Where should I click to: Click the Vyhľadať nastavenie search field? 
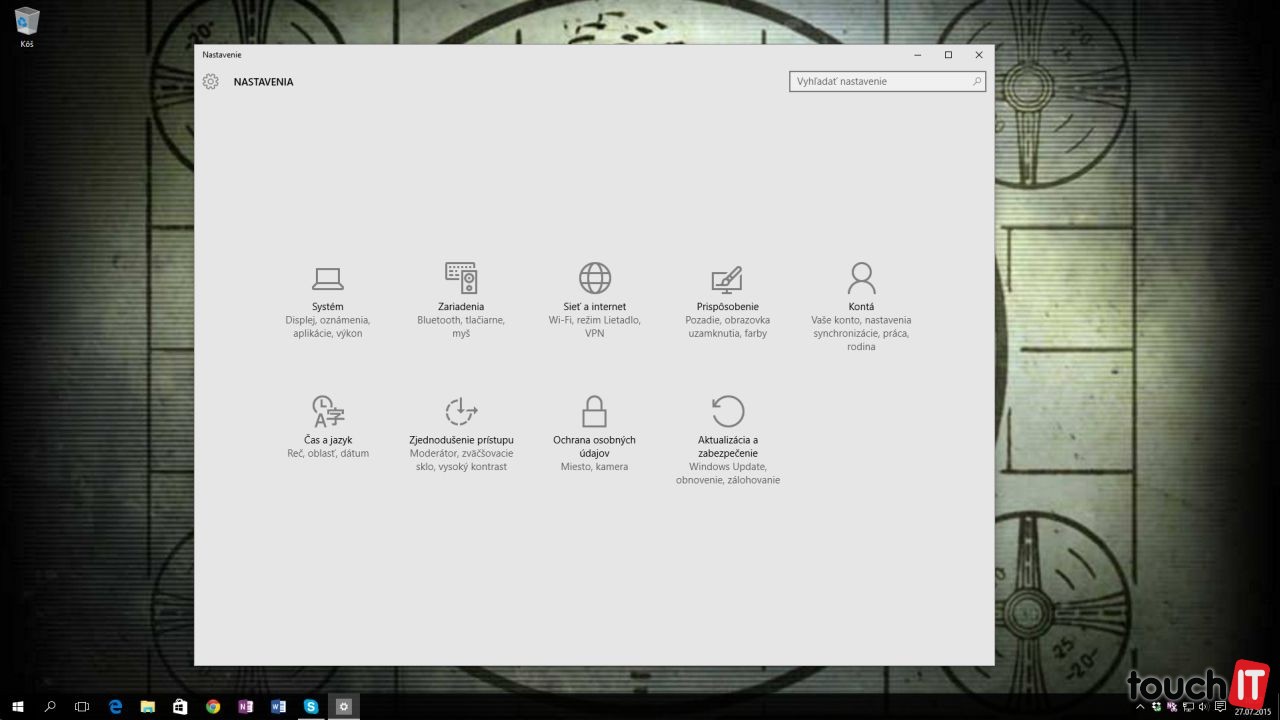(x=878, y=81)
